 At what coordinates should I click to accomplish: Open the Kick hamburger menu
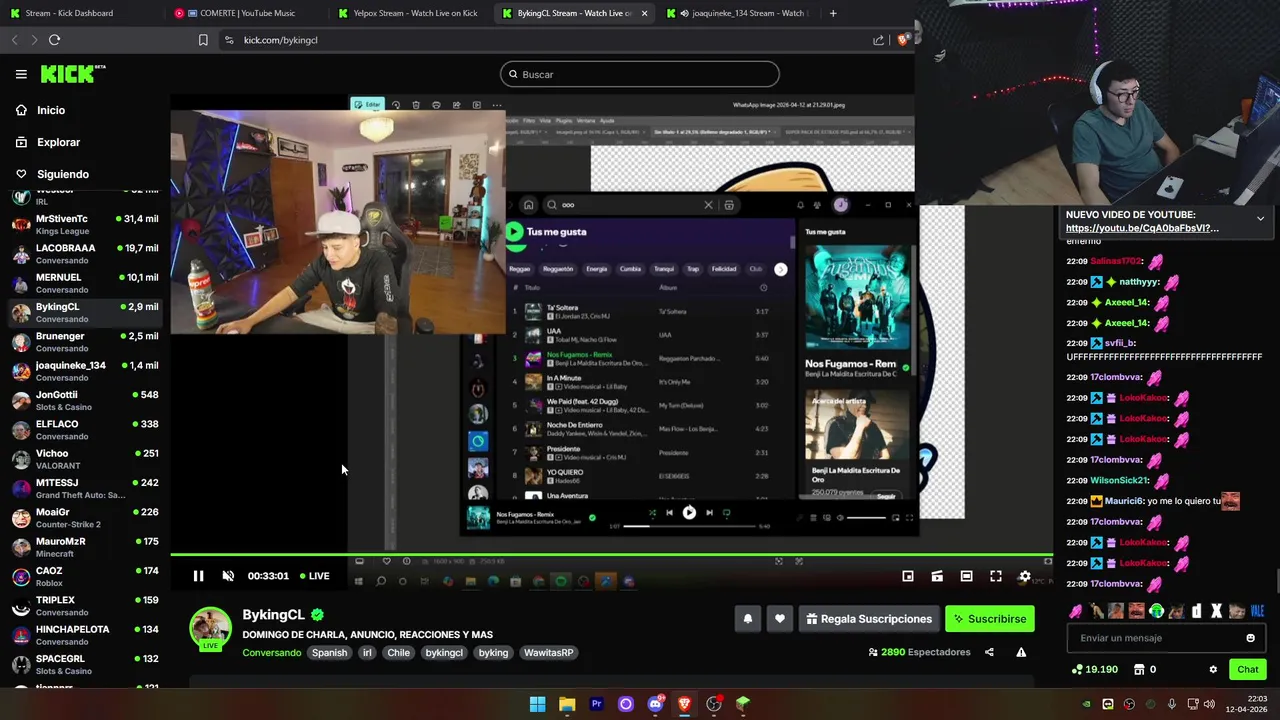pos(21,74)
